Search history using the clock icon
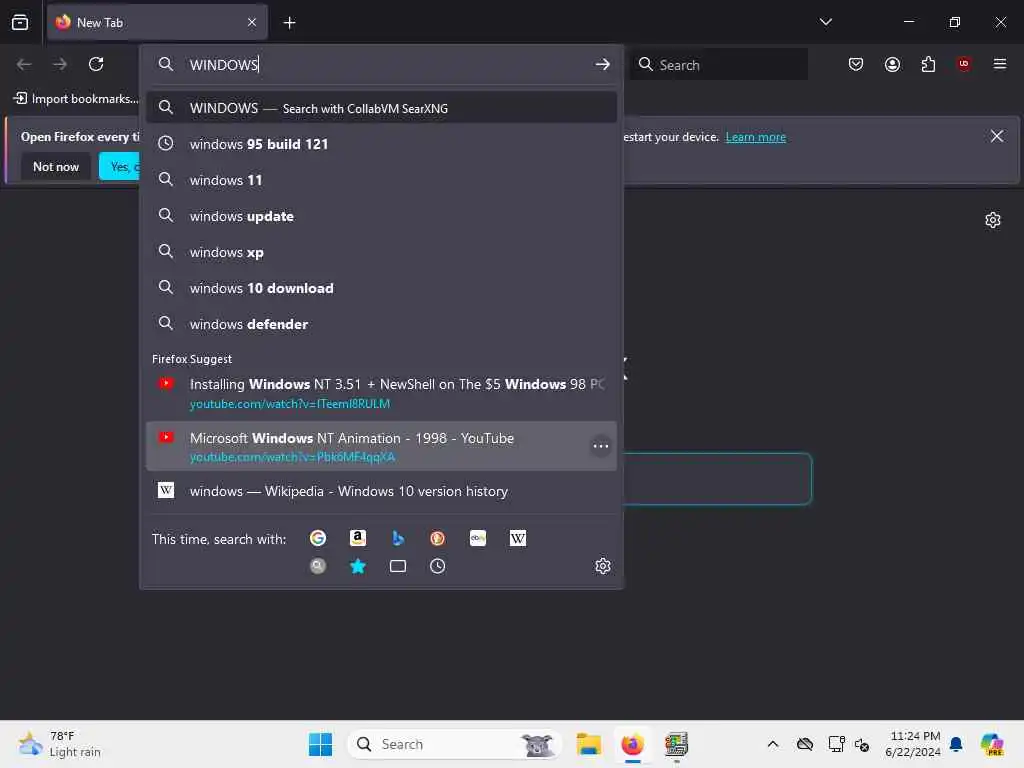This screenshot has width=1024, height=768. (x=438, y=566)
